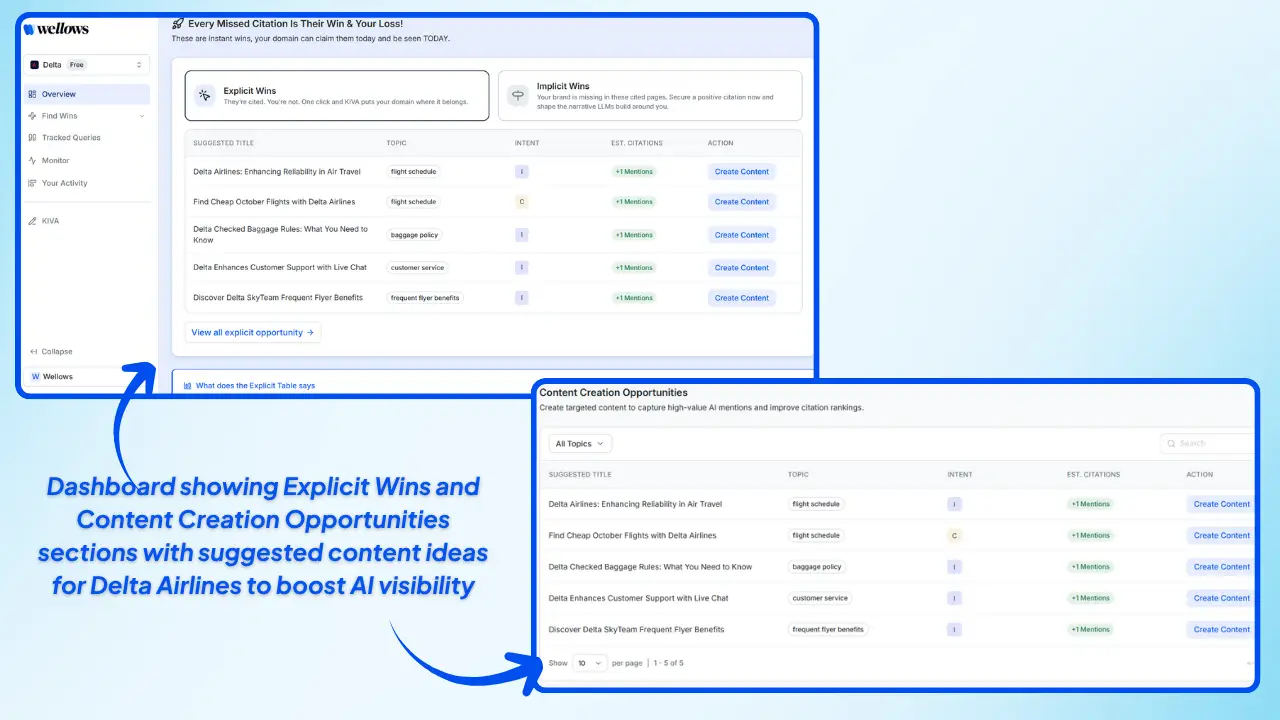
Task: Create Content for Enhancing Reliability row in dashboard
Action: click(741, 172)
